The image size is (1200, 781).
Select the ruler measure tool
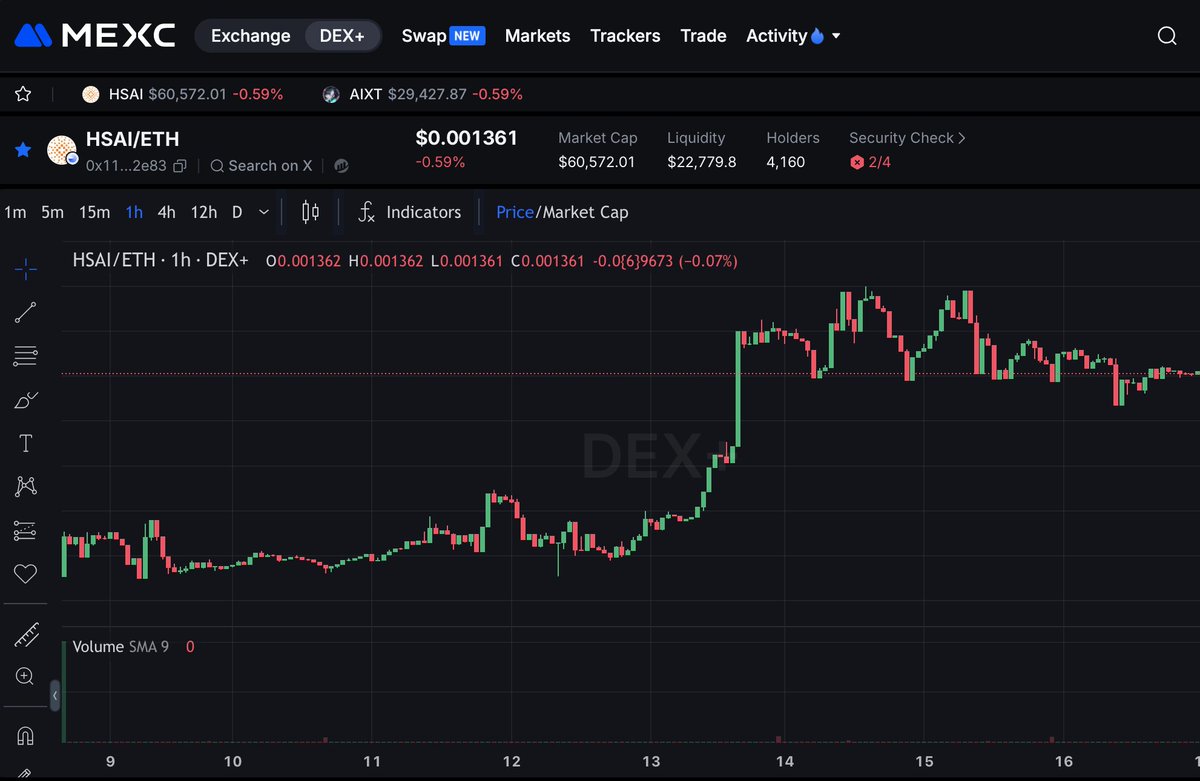pyautogui.click(x=26, y=633)
